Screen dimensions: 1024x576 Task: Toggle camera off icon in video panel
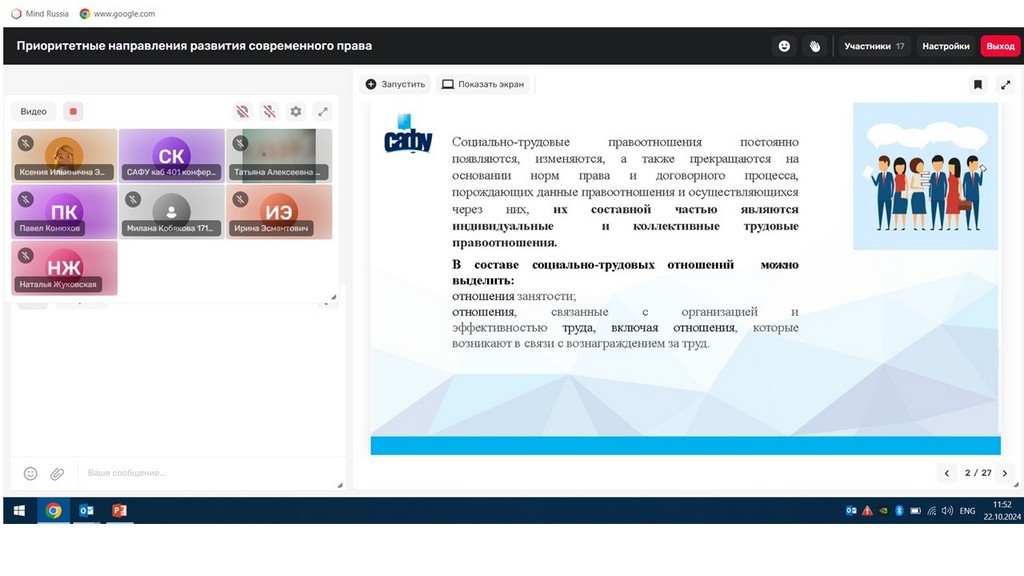pos(242,112)
